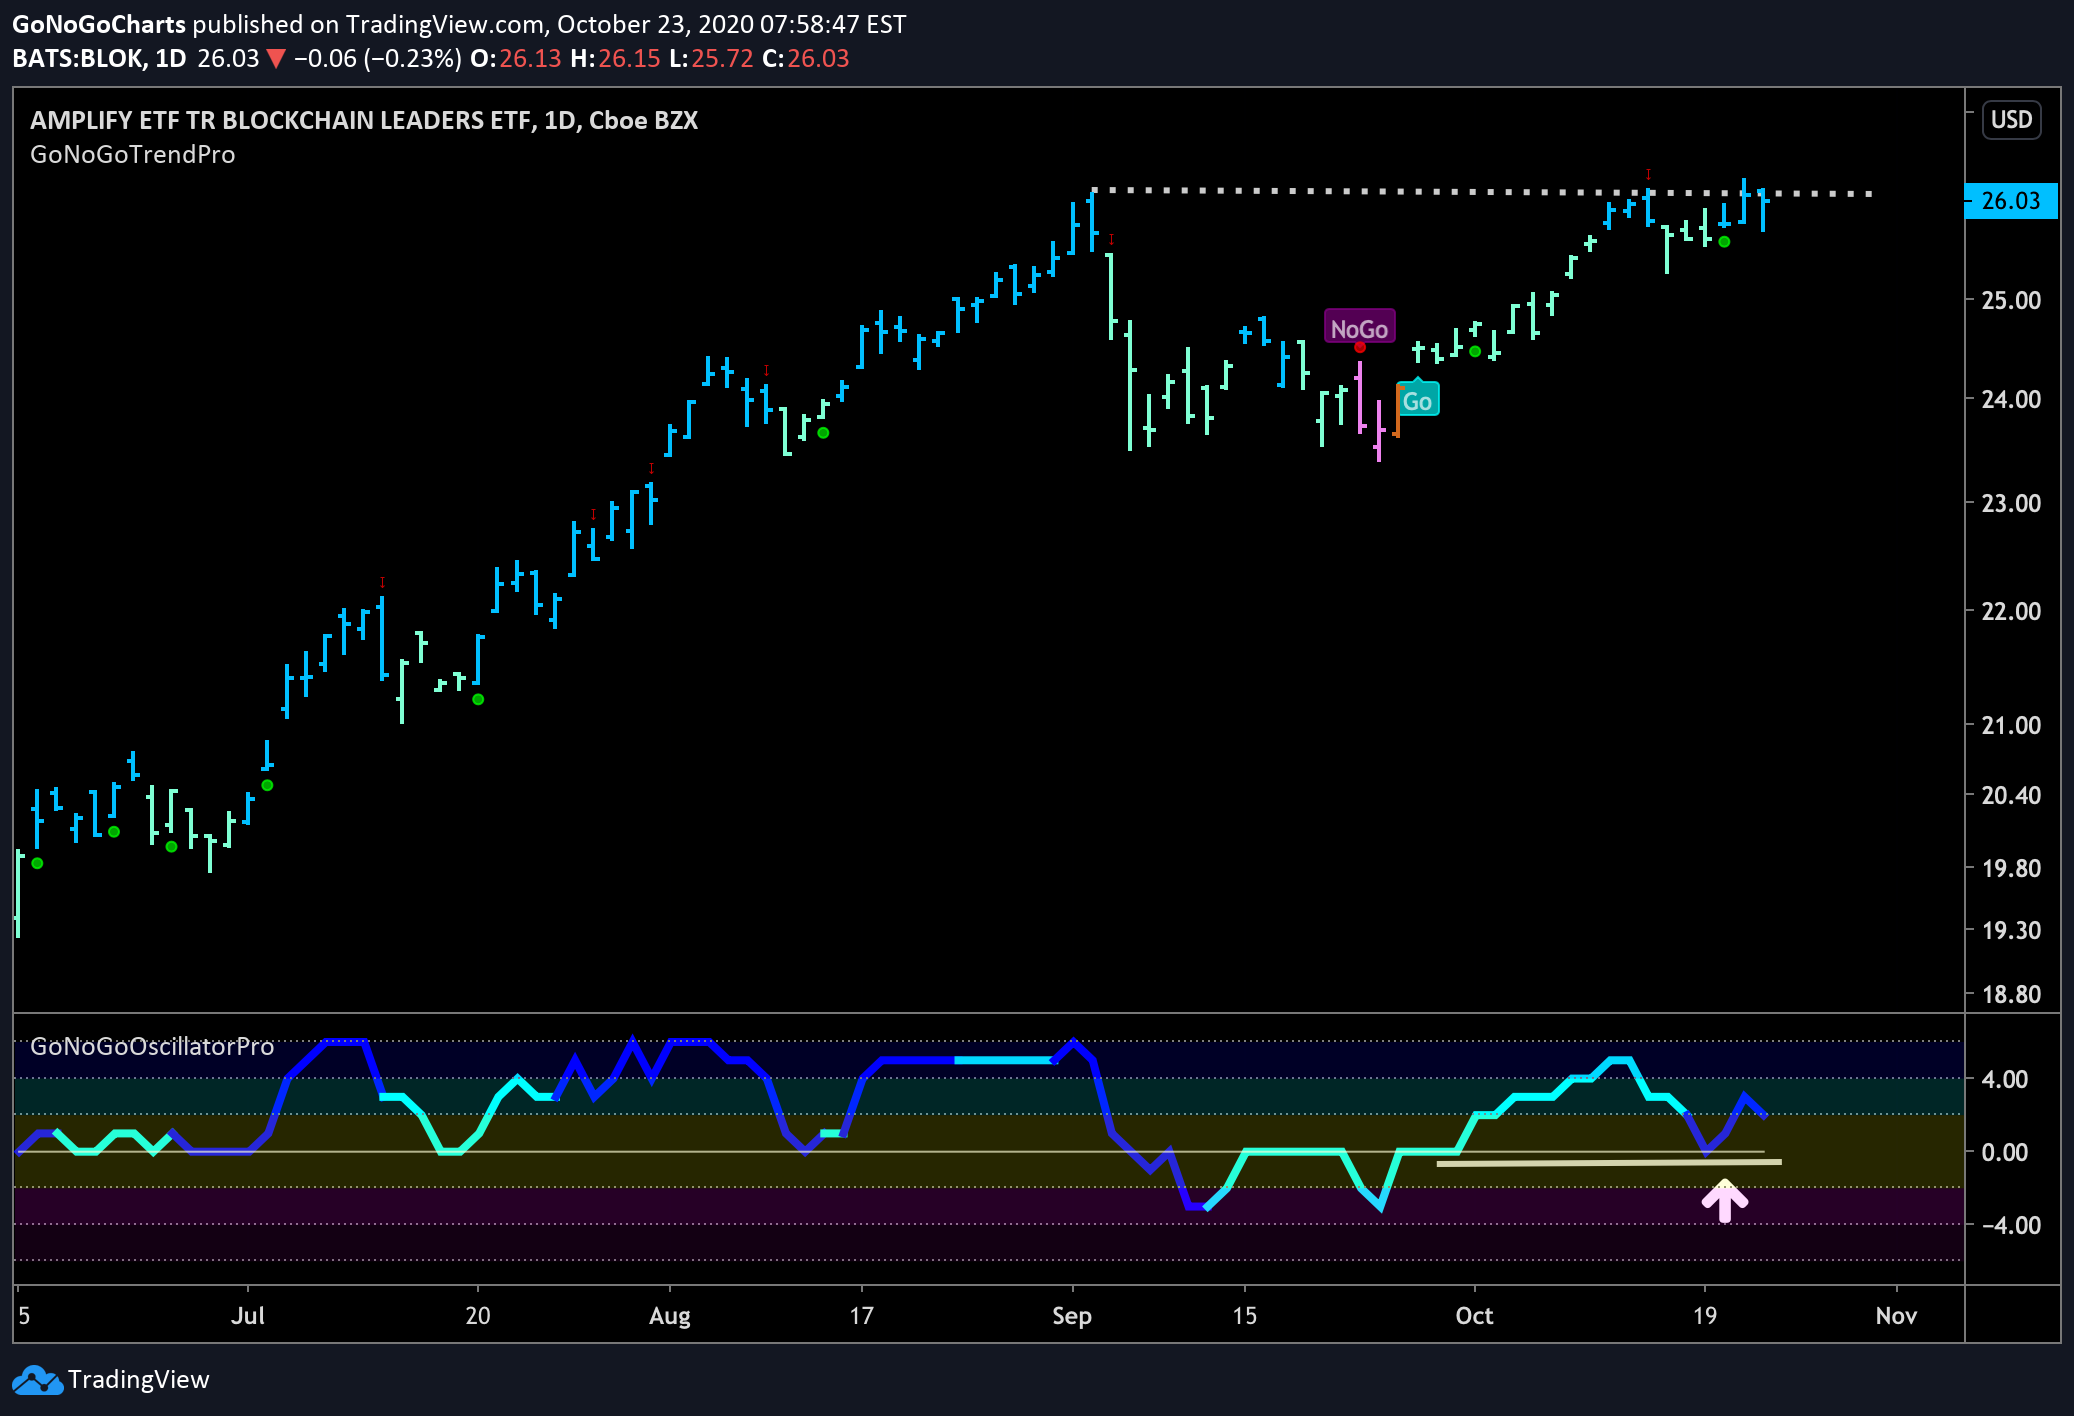Screen dimensions: 2074x1416
Task: Click the GoNoGoTrendPro indicator label
Action: (x=133, y=155)
